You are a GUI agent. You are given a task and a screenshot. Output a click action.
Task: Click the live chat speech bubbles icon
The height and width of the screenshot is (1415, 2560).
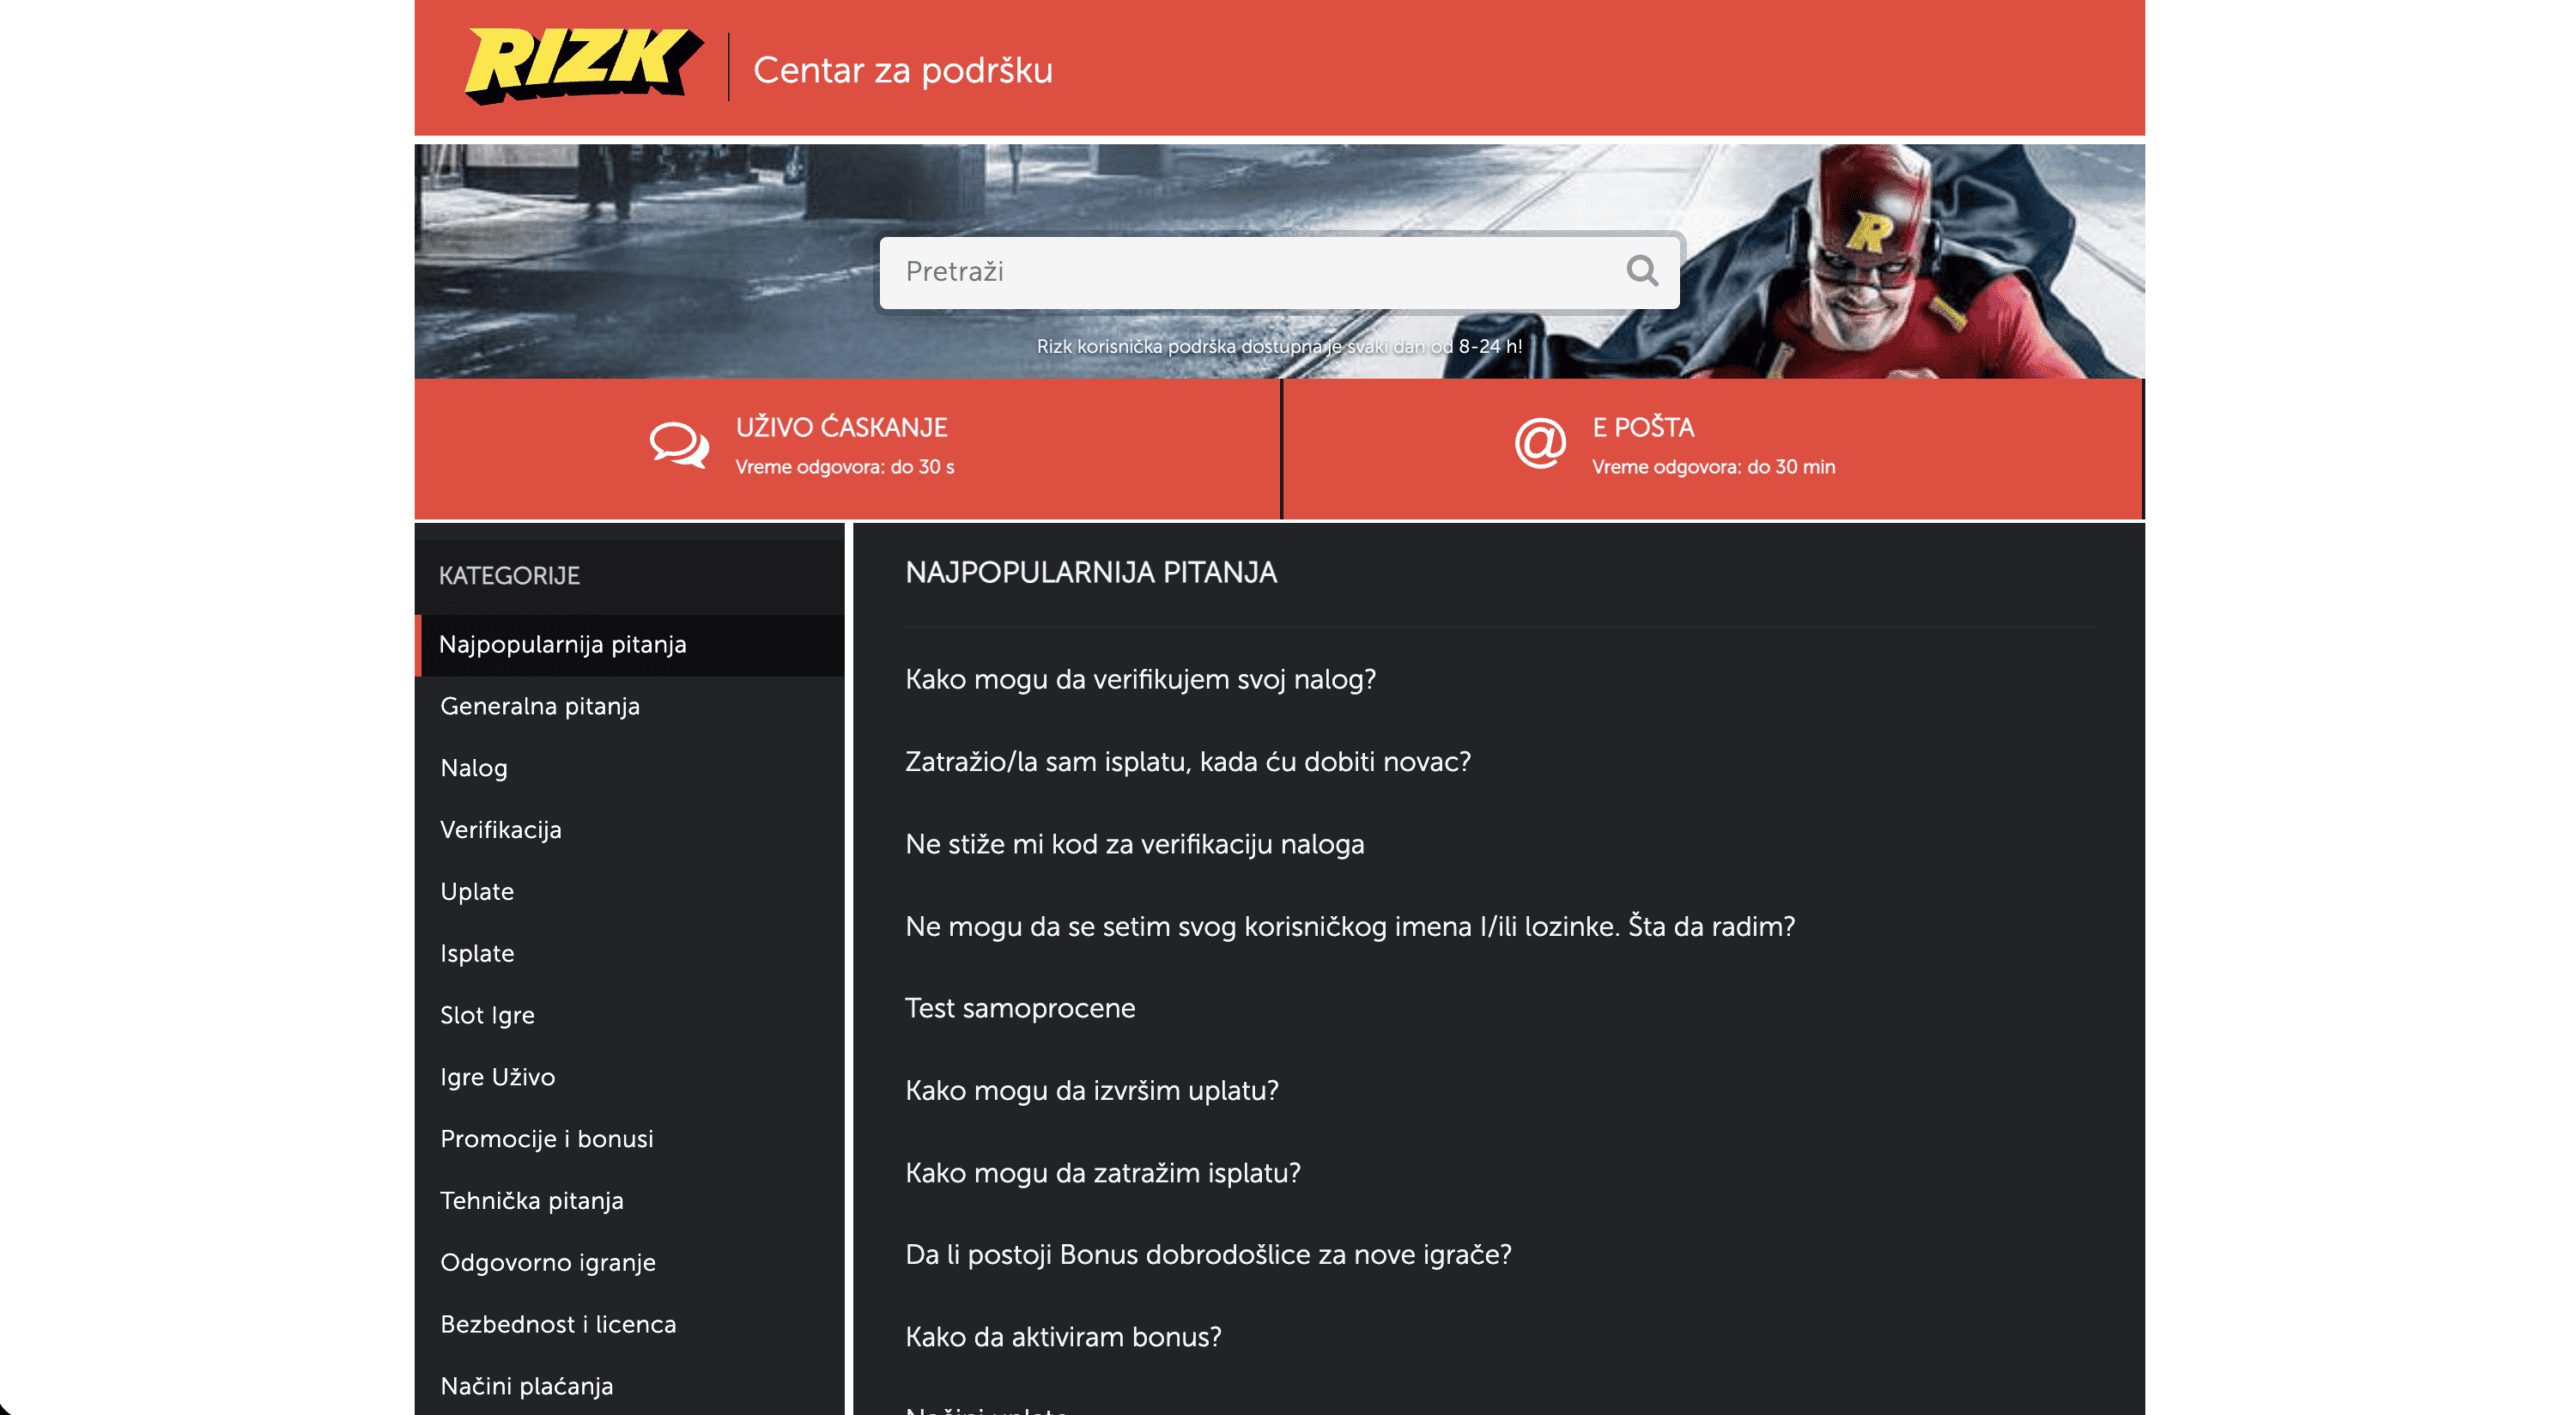(x=679, y=445)
